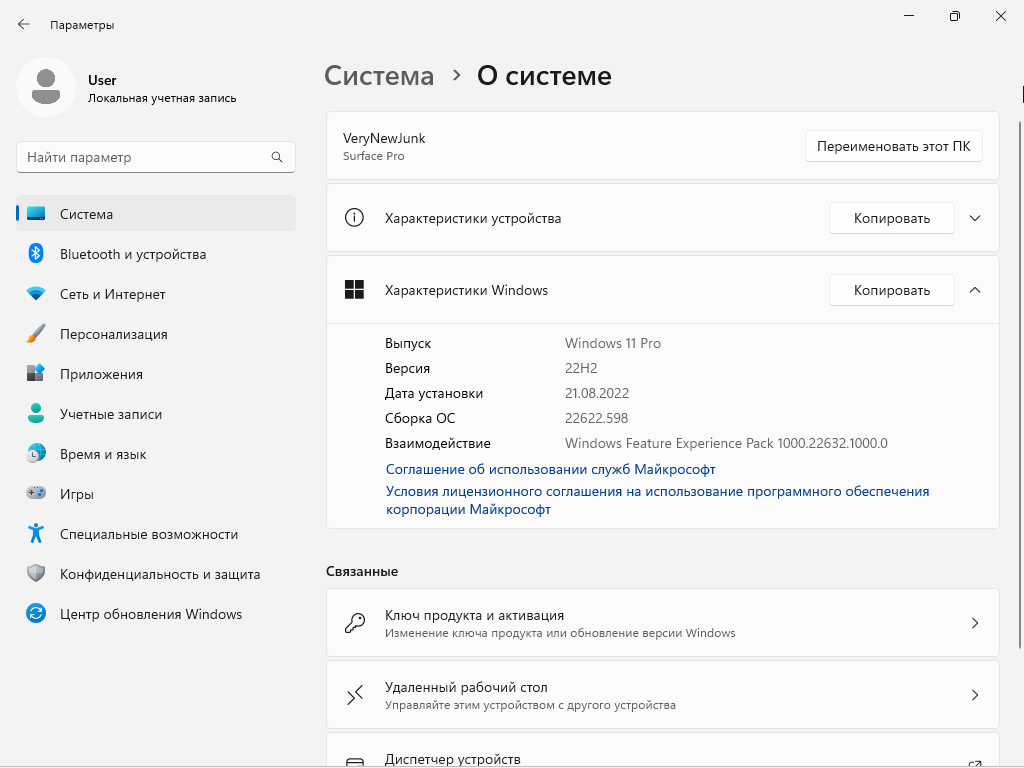The width and height of the screenshot is (1024, 768).
Task: Open Соглашение об использовании служб Майкрософт link
Action: 550,469
